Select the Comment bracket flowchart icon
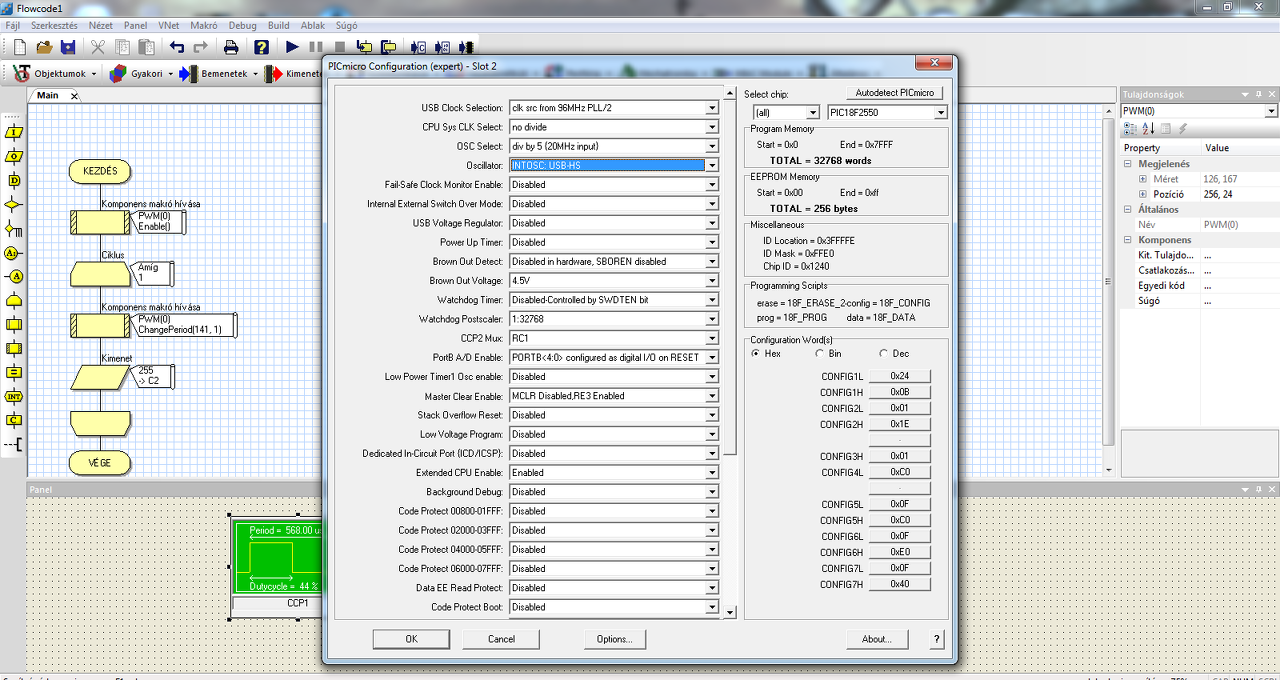The height and width of the screenshot is (680, 1280). [x=14, y=444]
